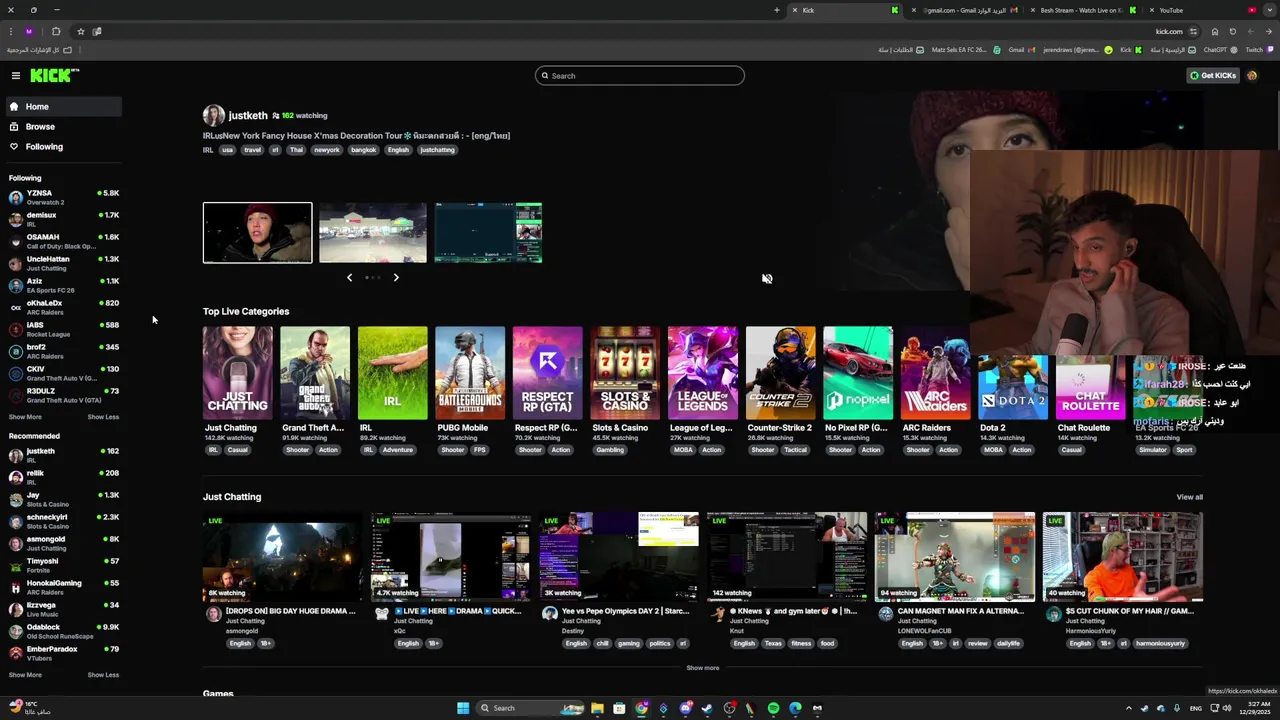Open Chrome three-dot menu
This screenshot has width=1280, height=720.
[x=11, y=31]
